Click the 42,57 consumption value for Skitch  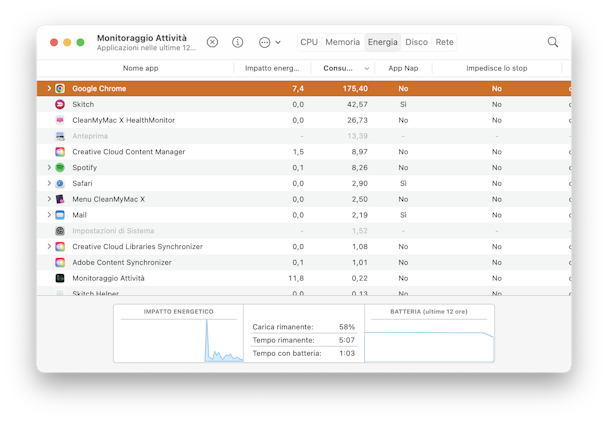[x=357, y=104]
